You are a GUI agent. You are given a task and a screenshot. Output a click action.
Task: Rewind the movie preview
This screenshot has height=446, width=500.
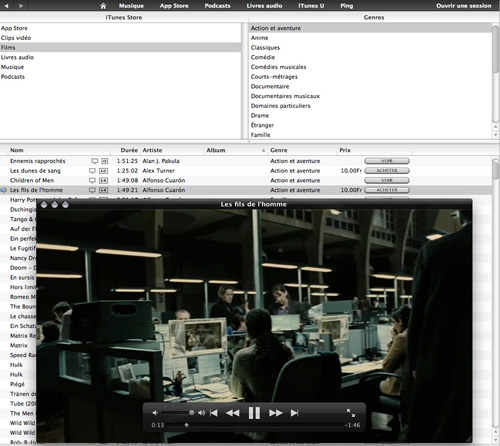pos(233,413)
